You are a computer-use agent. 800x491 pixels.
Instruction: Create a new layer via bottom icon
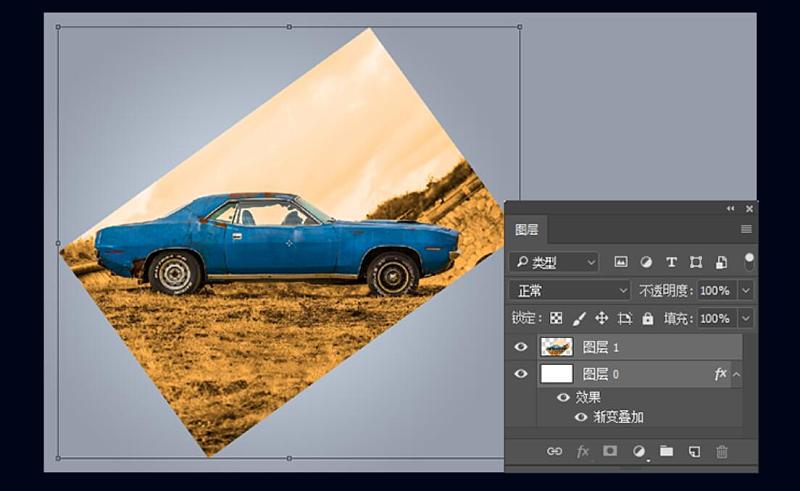[x=694, y=451]
